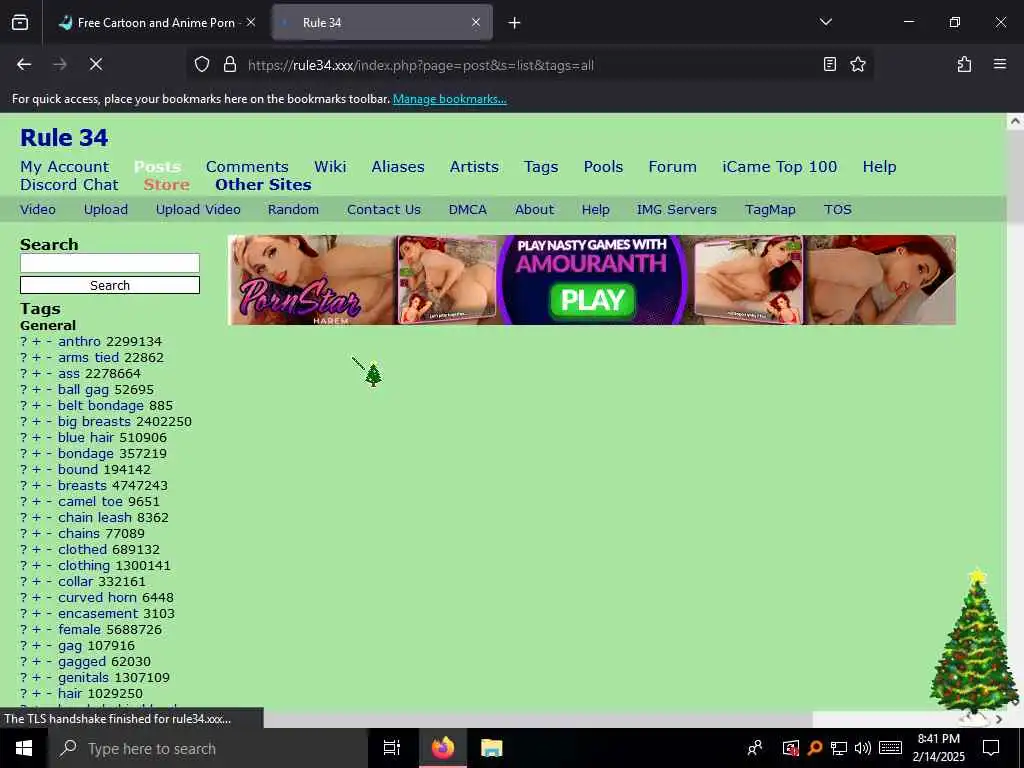Add the chains tag with plus

click(37, 533)
